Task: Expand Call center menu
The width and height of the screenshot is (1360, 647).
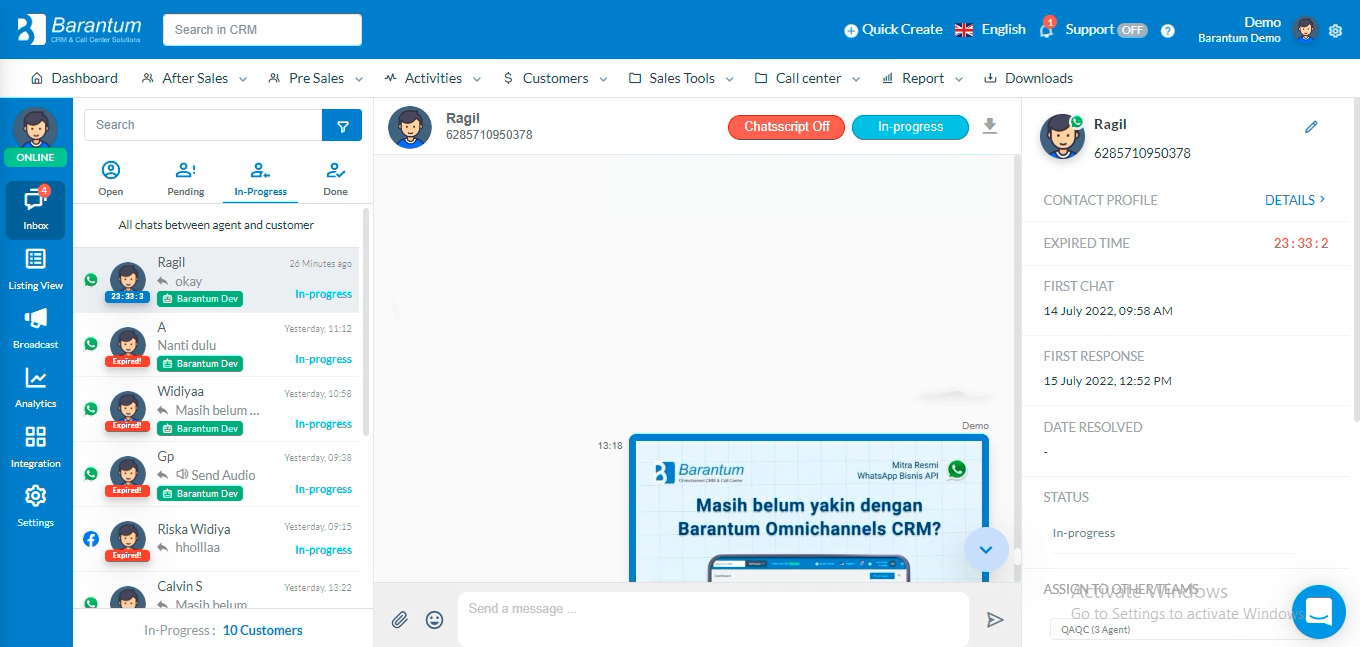Action: tap(808, 78)
